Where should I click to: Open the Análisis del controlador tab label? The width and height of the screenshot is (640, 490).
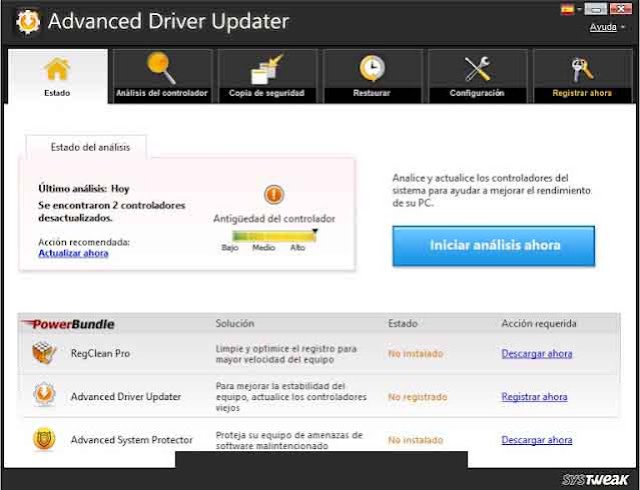coord(162,93)
